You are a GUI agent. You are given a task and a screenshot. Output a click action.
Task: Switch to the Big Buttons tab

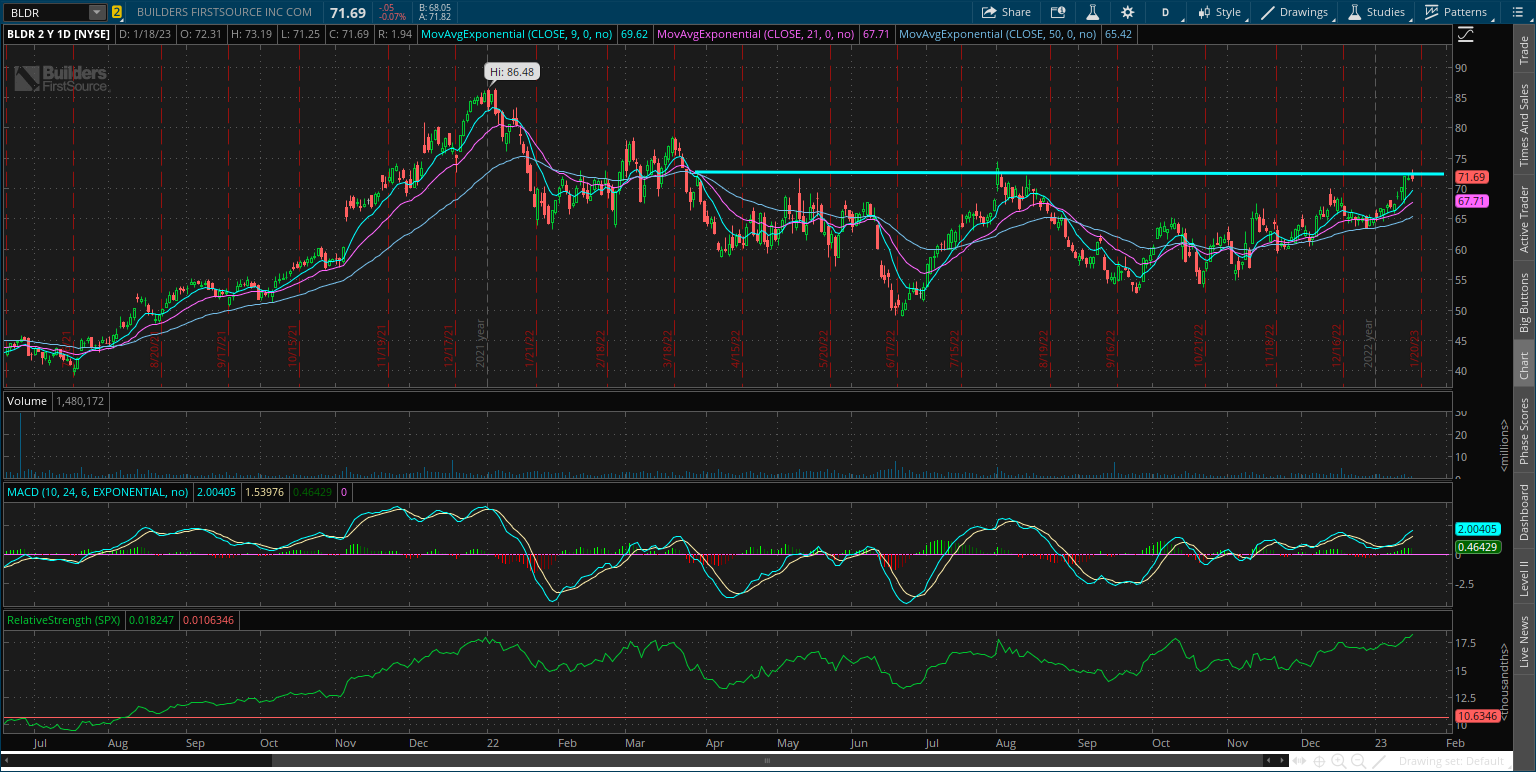pyautogui.click(x=1524, y=302)
